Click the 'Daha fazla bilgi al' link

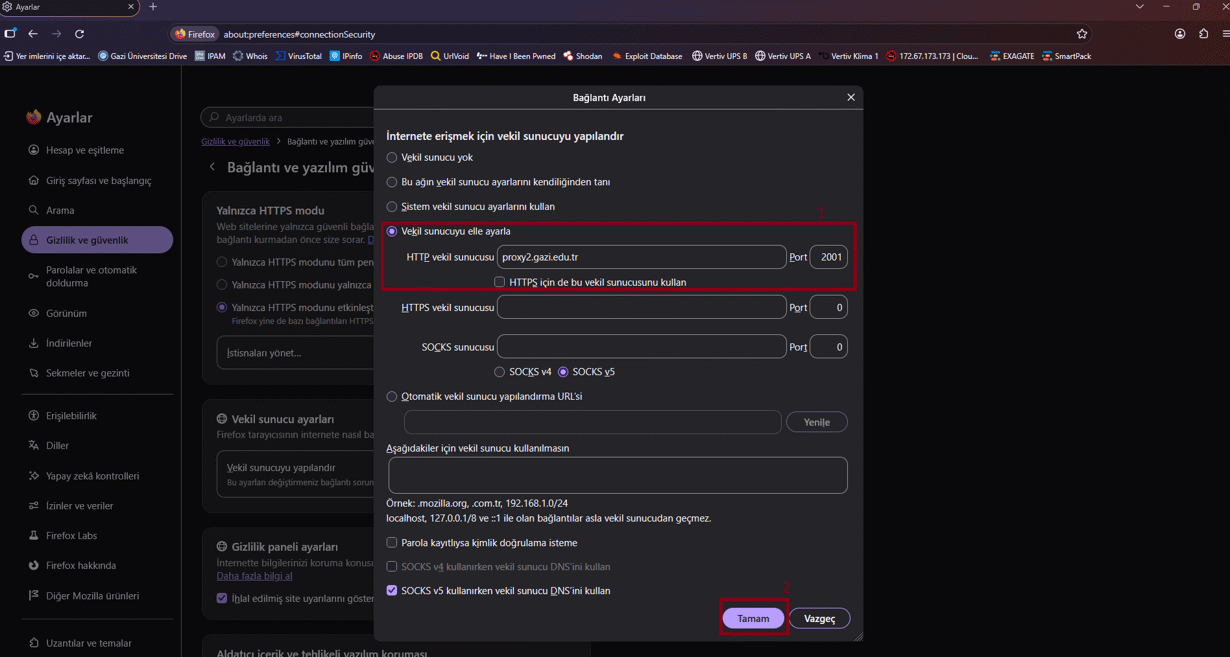click(x=255, y=576)
